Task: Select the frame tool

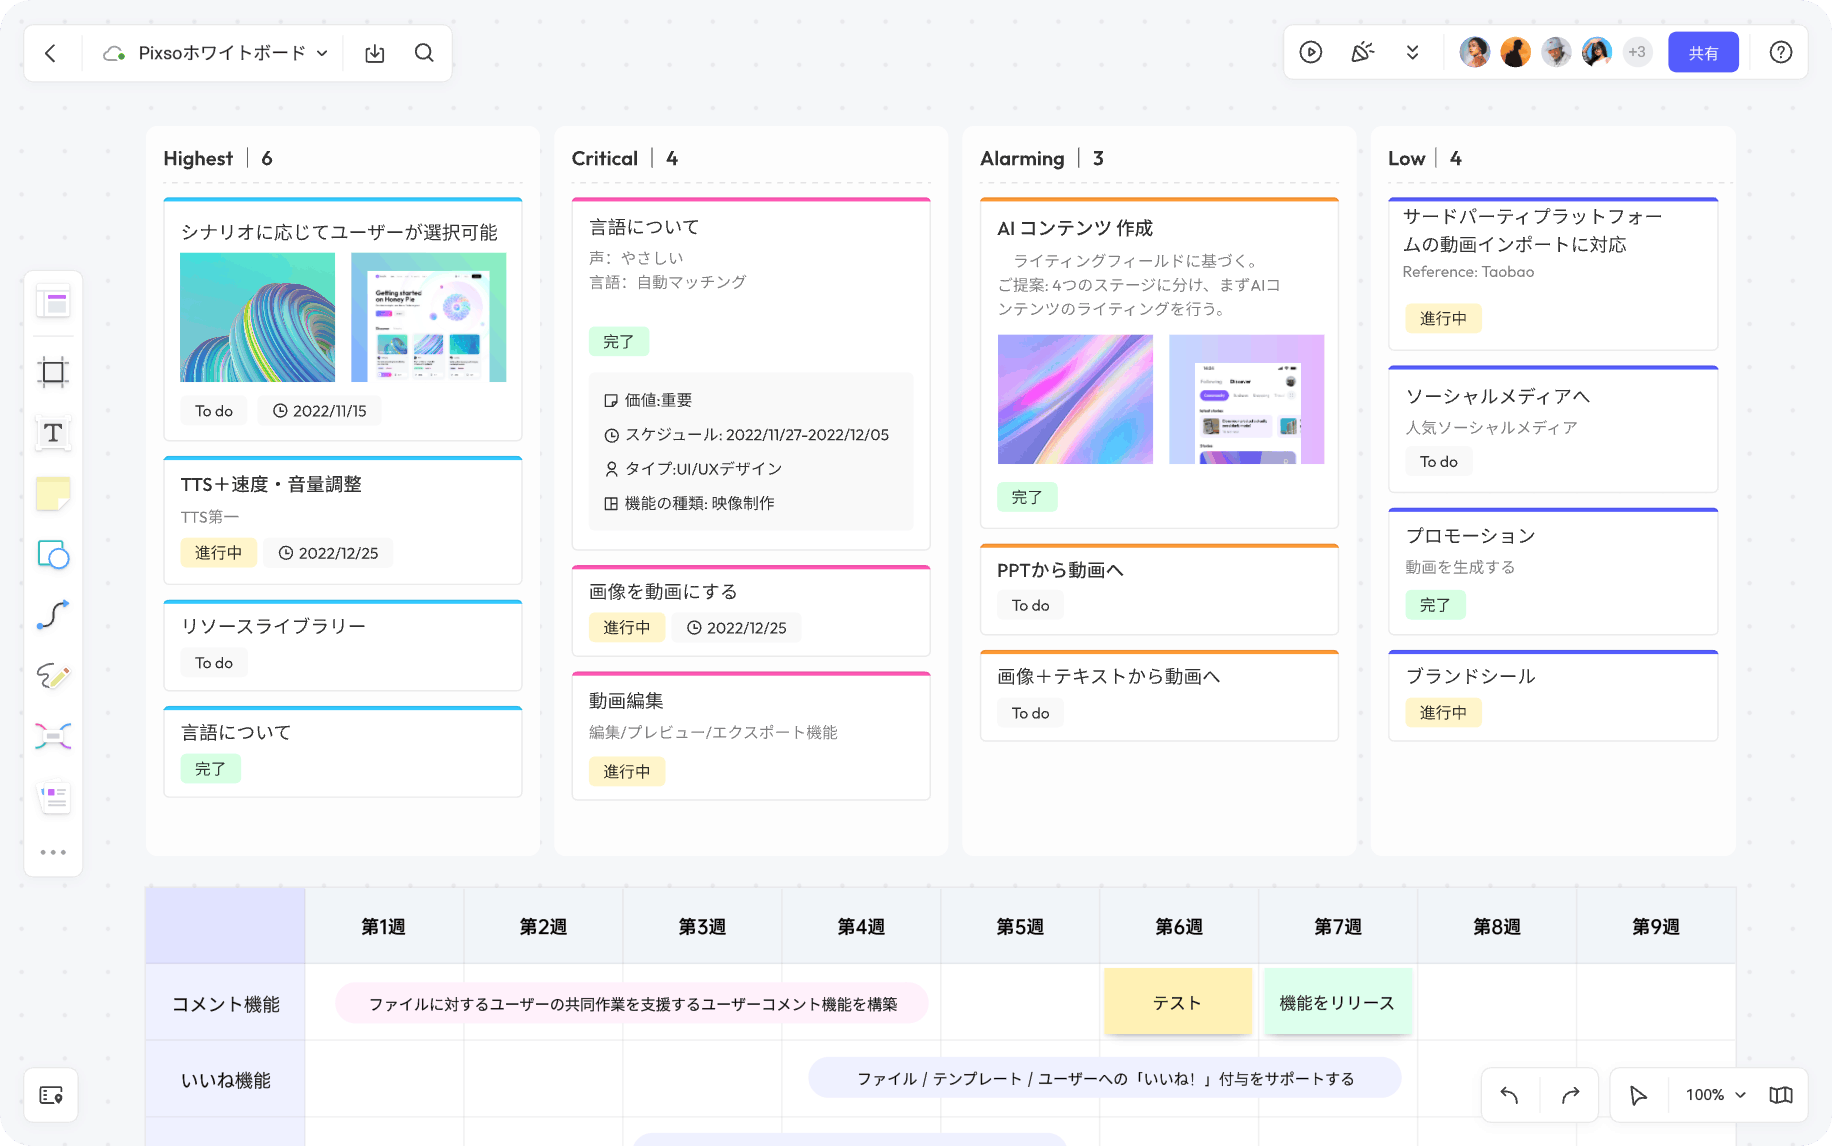Action: pyautogui.click(x=53, y=372)
